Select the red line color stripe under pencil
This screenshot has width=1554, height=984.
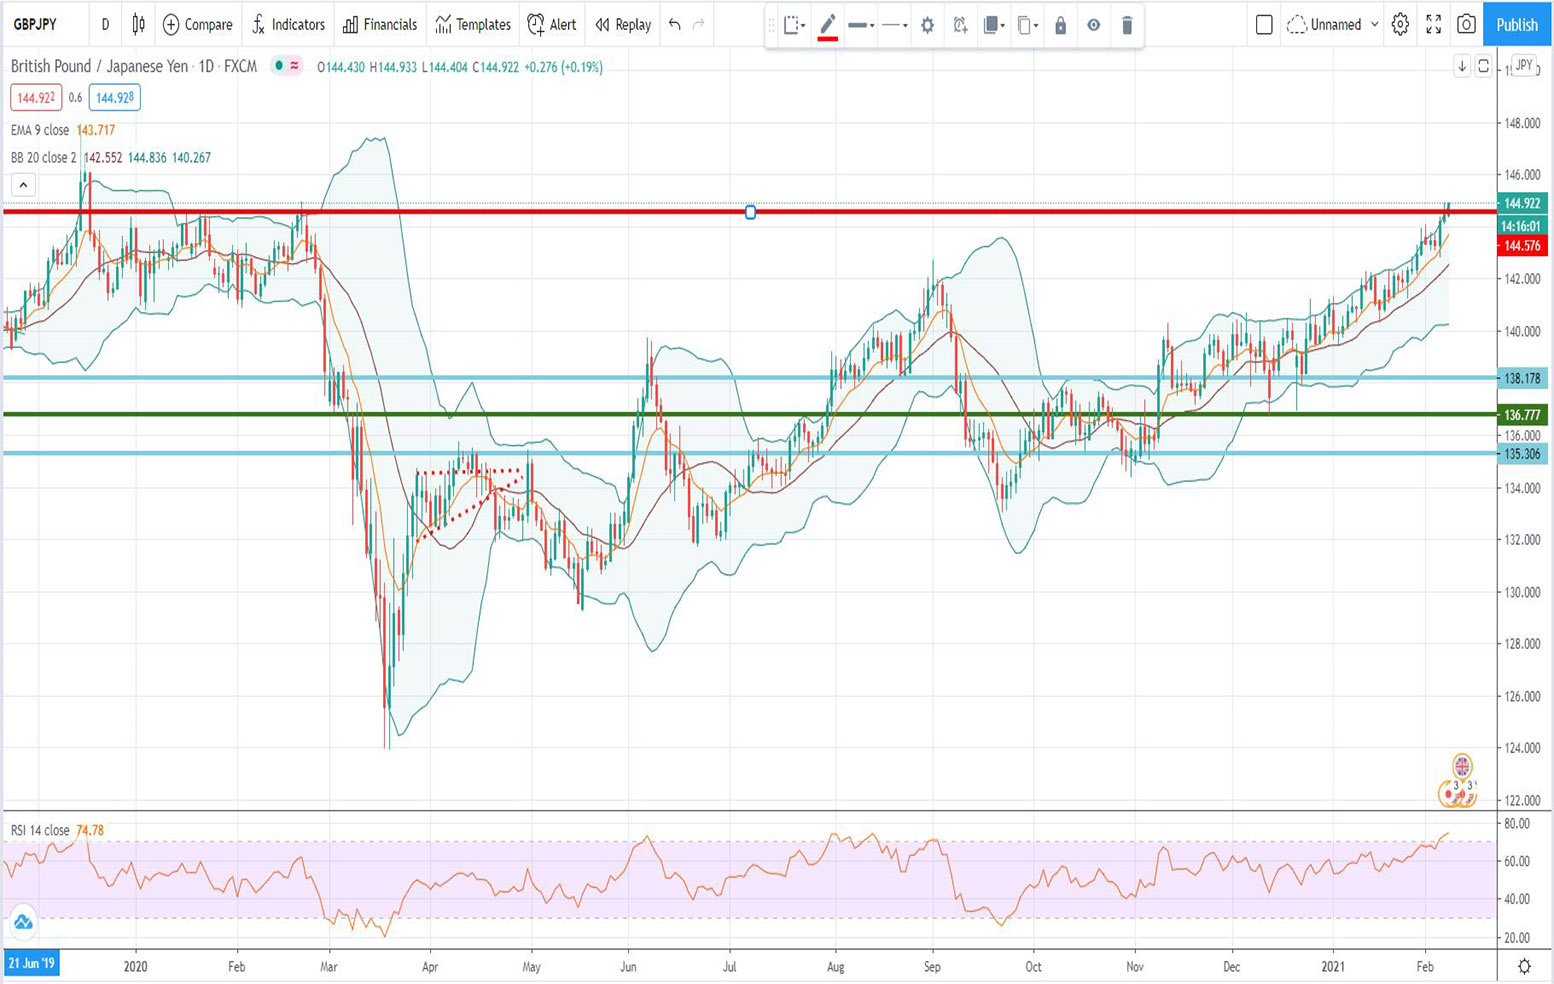[827, 38]
